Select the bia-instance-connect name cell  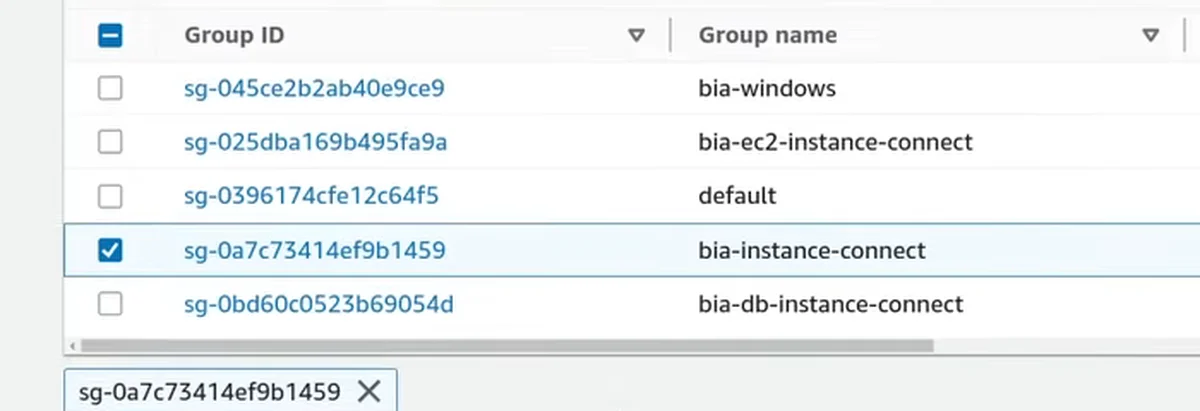[x=812, y=250]
